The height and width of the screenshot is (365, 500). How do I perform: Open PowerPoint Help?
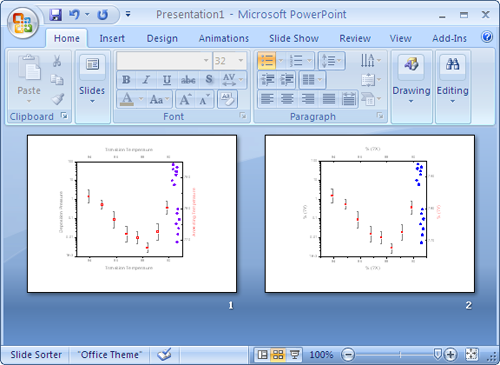point(487,37)
